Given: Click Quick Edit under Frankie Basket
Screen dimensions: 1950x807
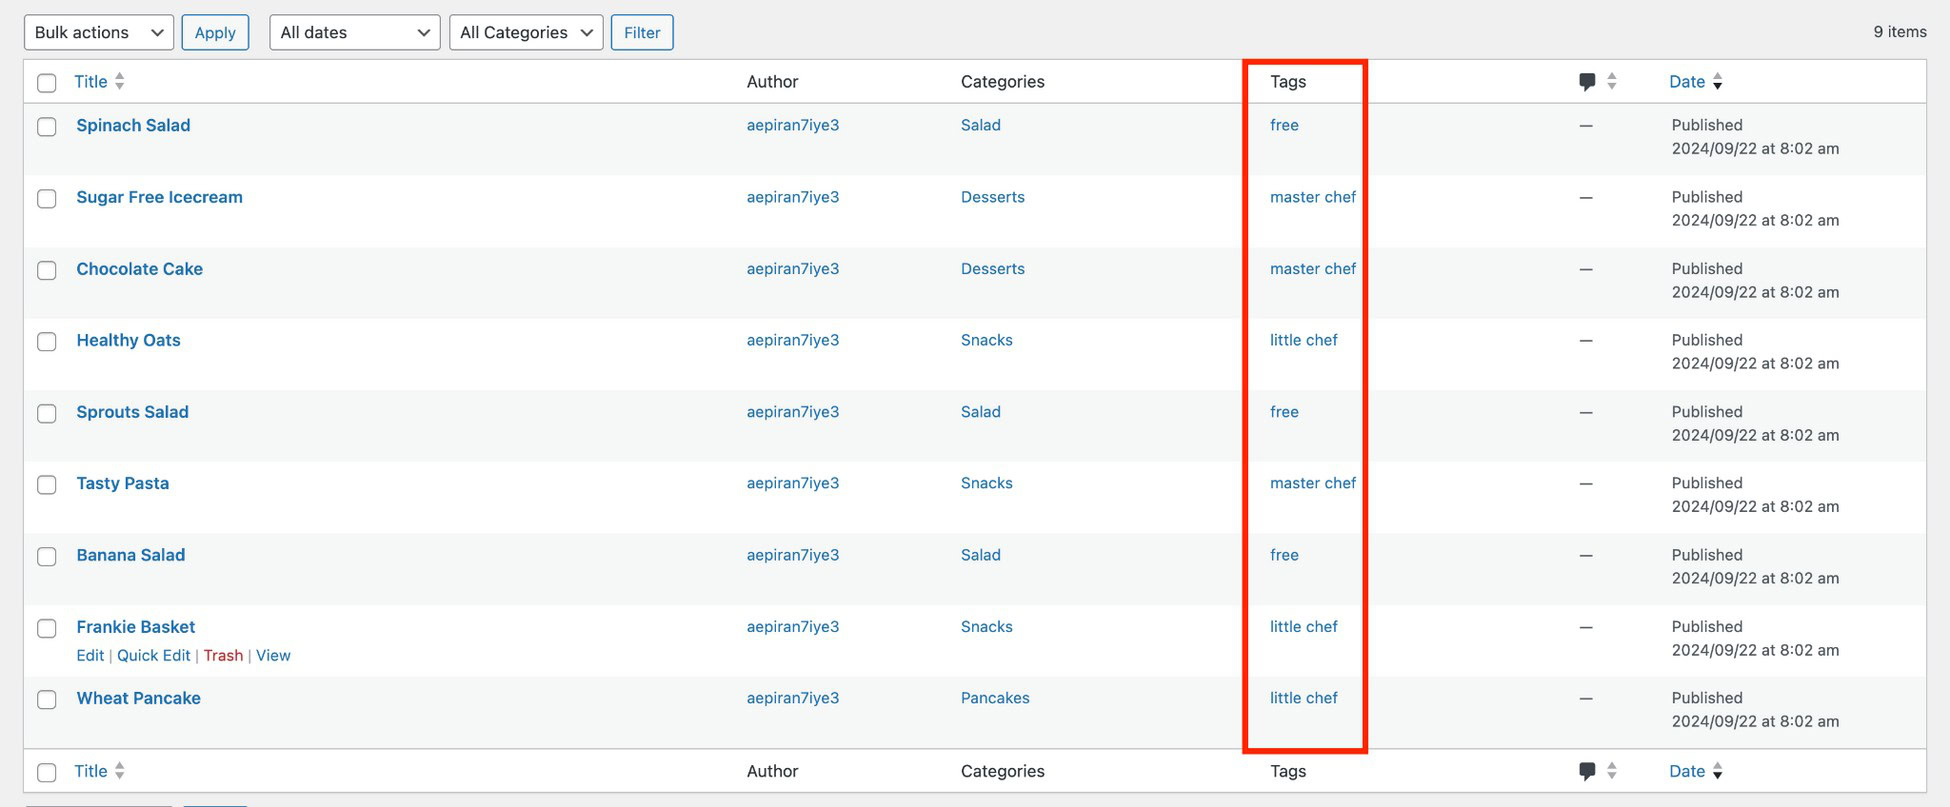Looking at the screenshot, I should 153,655.
